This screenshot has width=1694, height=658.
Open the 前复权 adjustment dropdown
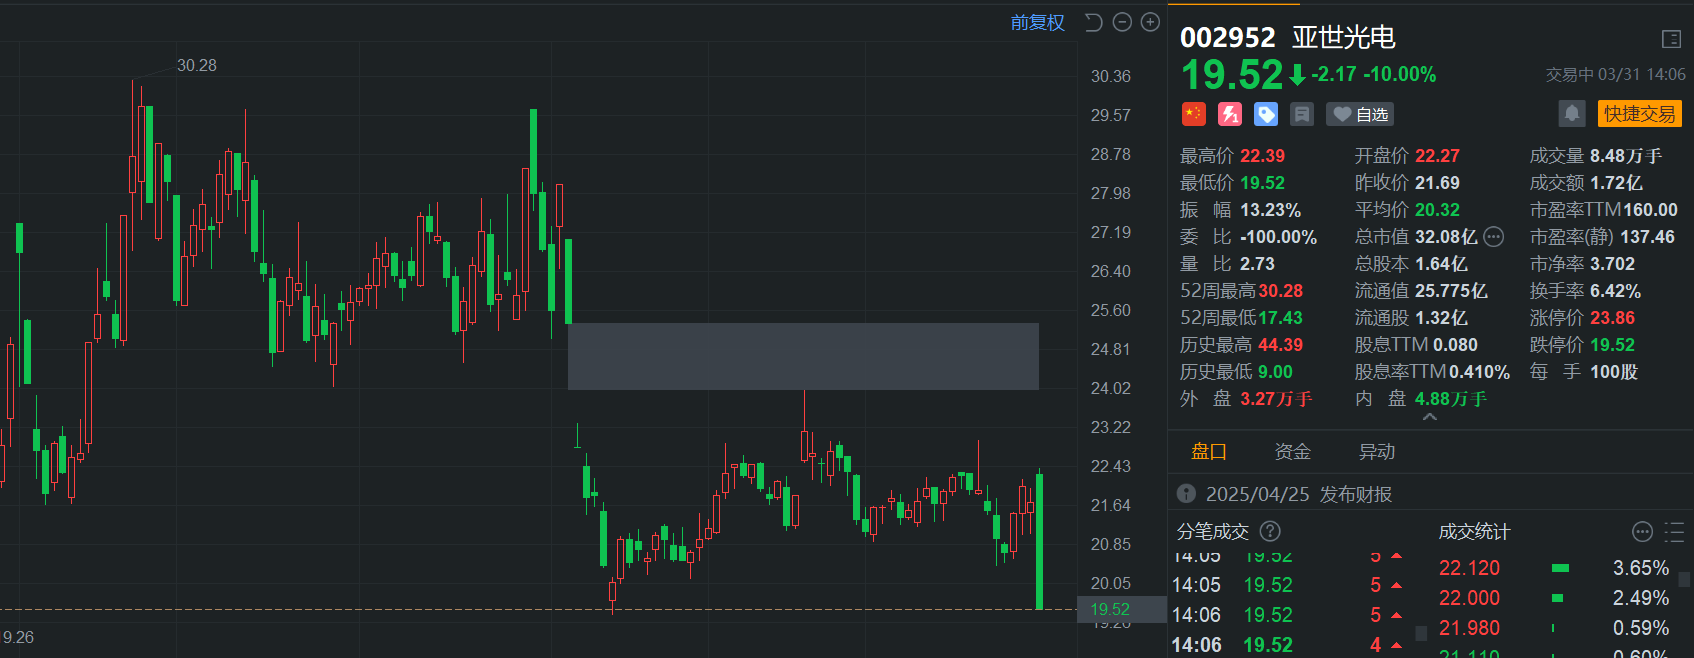1037,22
